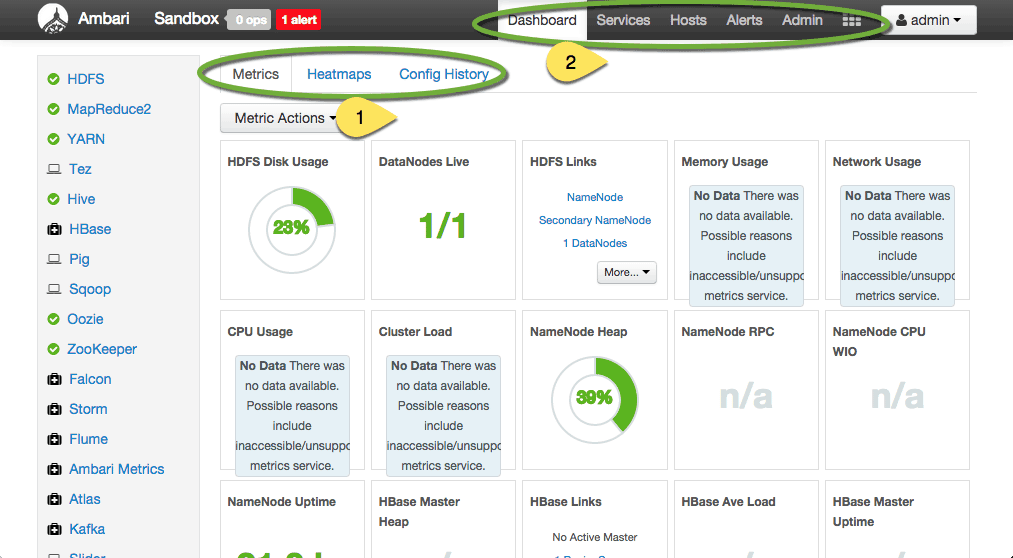
Task: Select the Metrics tab
Action: coord(256,74)
